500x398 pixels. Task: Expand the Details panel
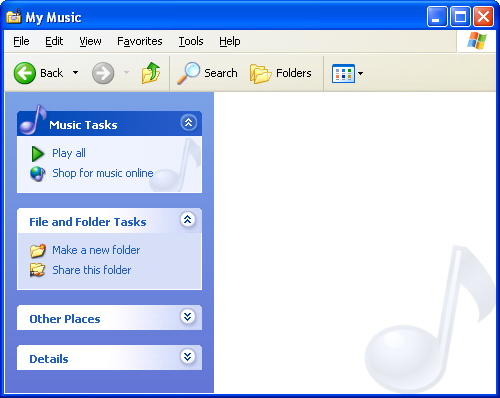[x=188, y=357]
